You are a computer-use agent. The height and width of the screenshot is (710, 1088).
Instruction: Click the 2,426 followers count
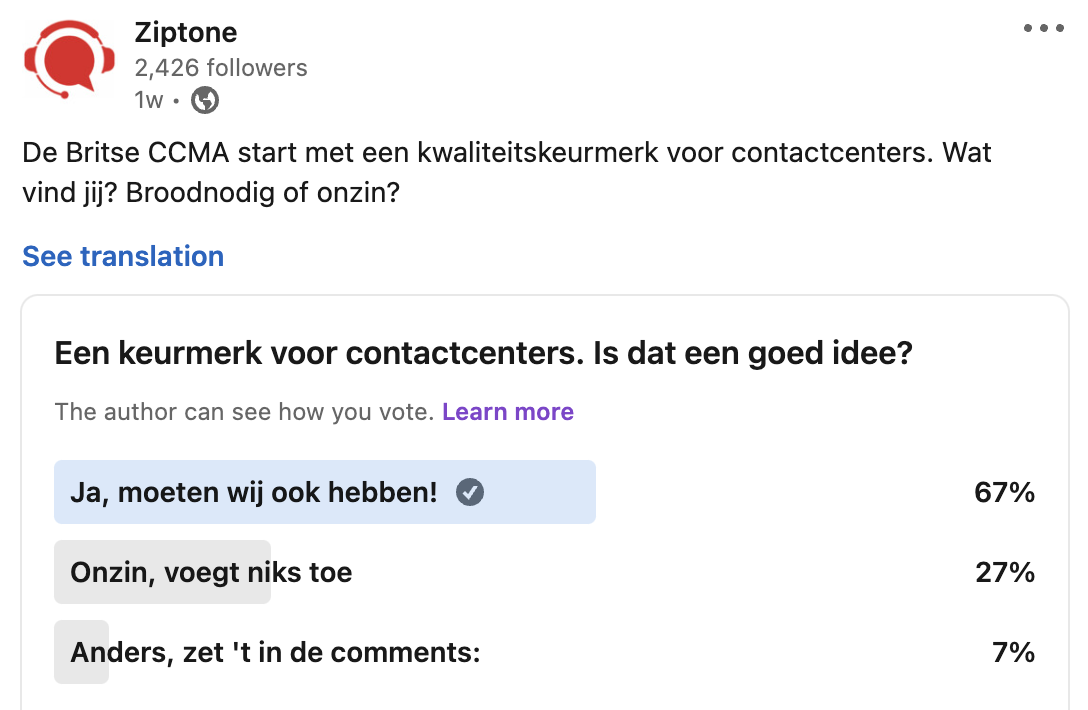click(221, 68)
